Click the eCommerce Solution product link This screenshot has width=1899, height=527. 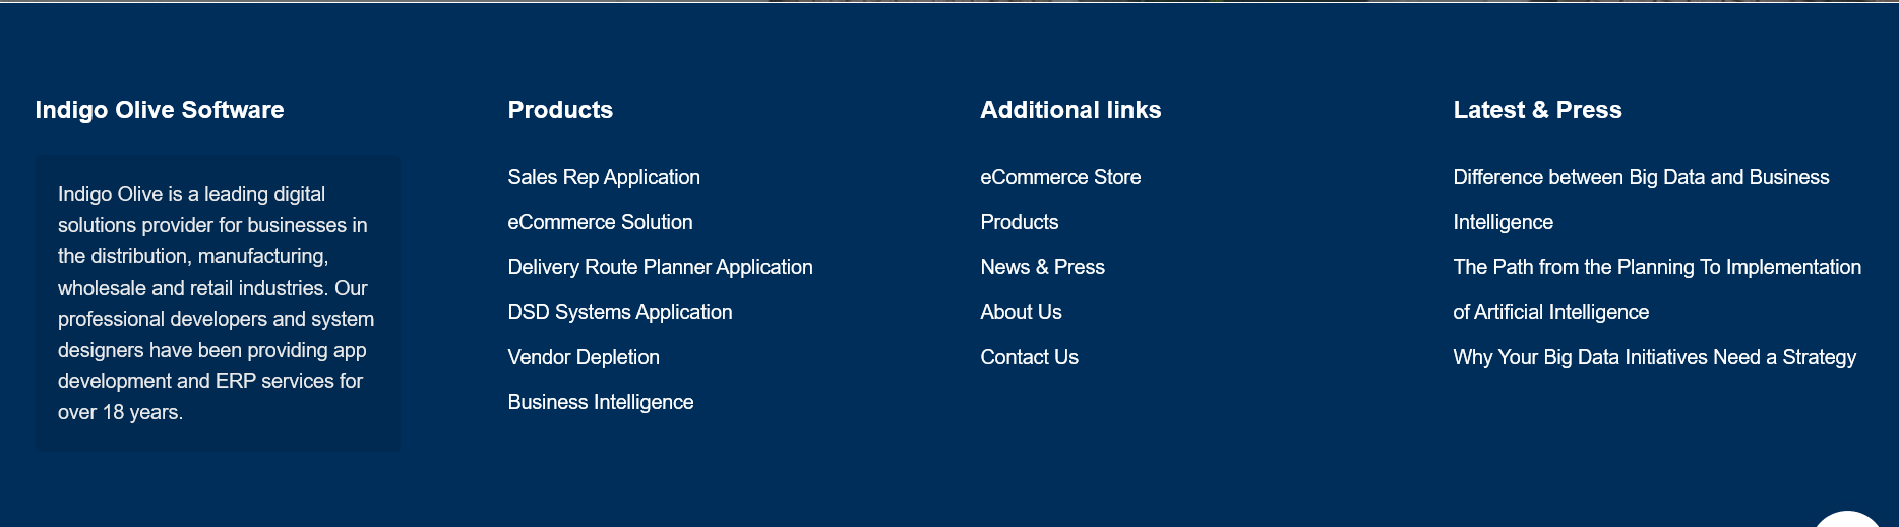pos(599,222)
